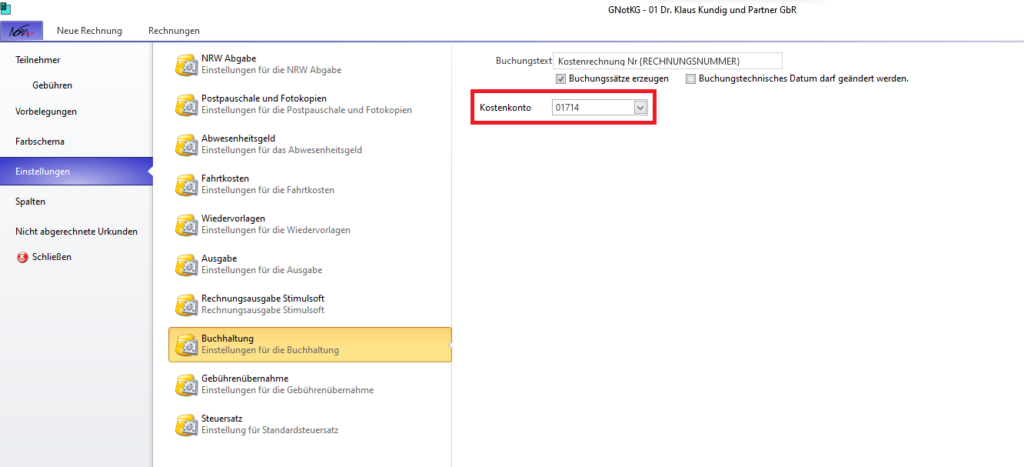Image resolution: width=1024 pixels, height=467 pixels.
Task: Switch to the Neue Rechnung tab
Action: click(x=89, y=31)
